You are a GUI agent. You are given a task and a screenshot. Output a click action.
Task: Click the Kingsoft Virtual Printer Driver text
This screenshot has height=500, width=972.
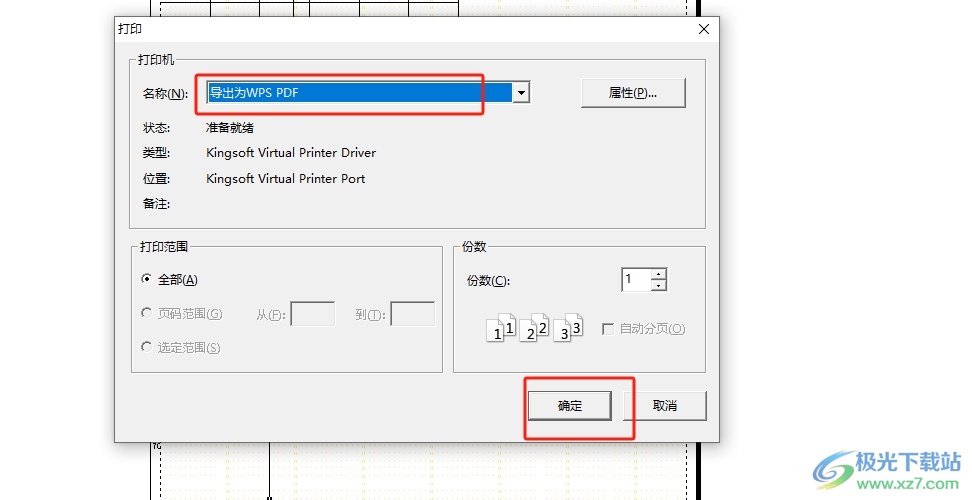(291, 152)
